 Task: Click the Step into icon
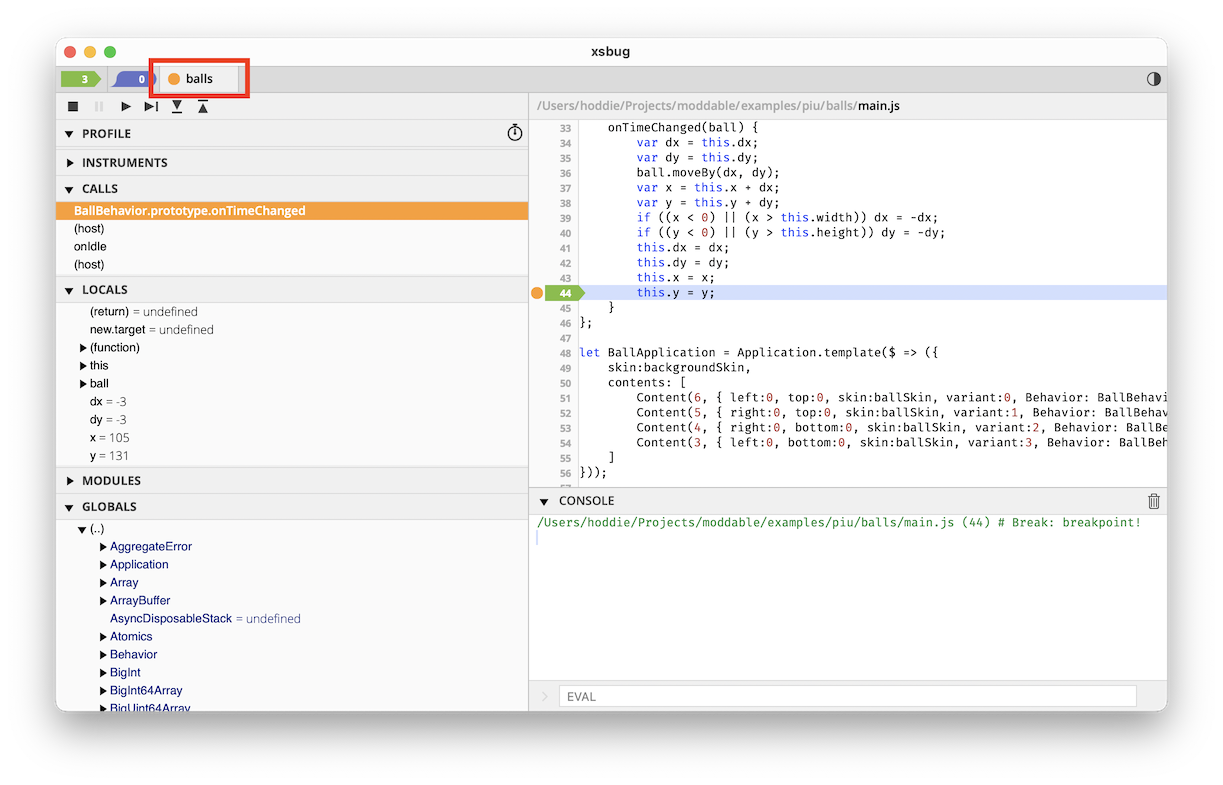coord(177,106)
